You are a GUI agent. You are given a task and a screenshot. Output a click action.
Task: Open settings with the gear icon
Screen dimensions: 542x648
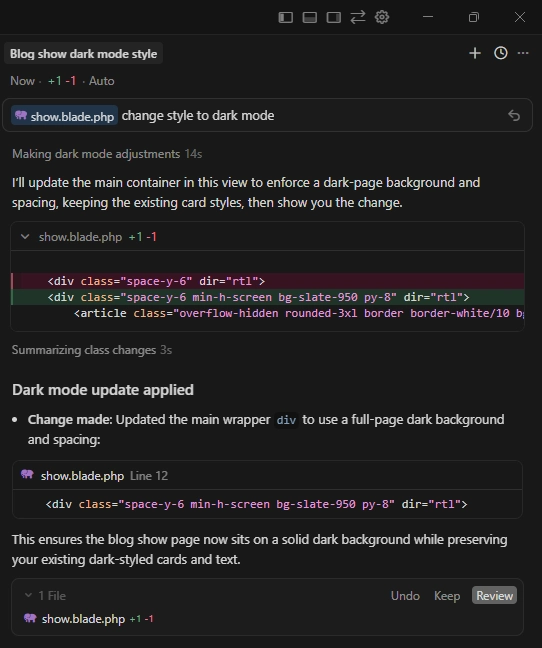(382, 17)
